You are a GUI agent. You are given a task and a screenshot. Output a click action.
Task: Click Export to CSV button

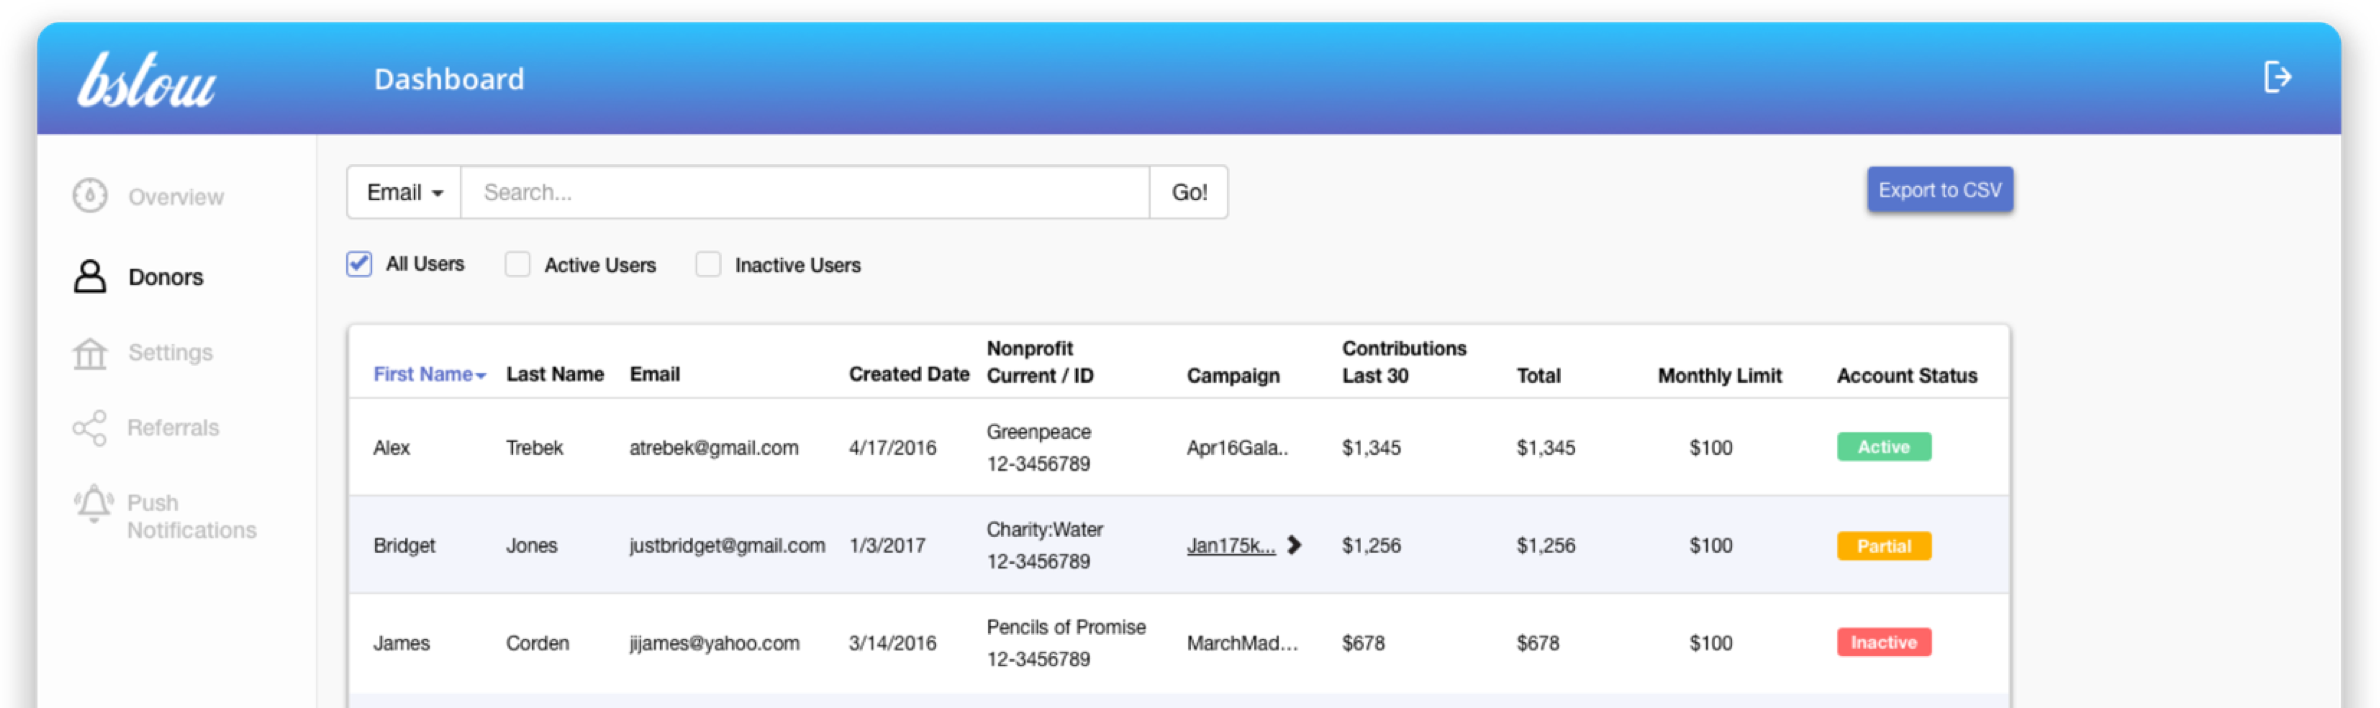1940,190
